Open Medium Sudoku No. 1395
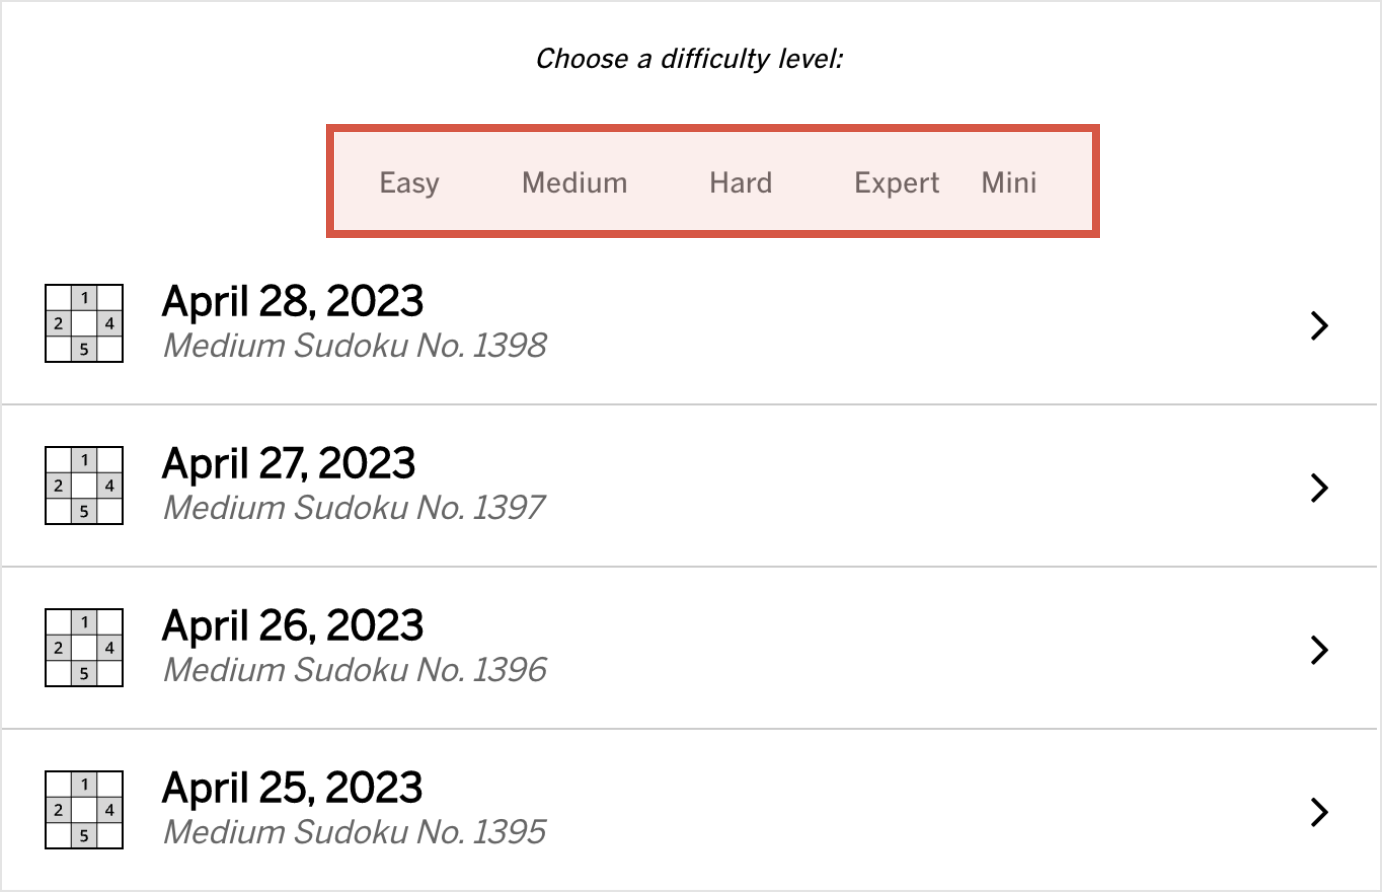 coord(355,831)
